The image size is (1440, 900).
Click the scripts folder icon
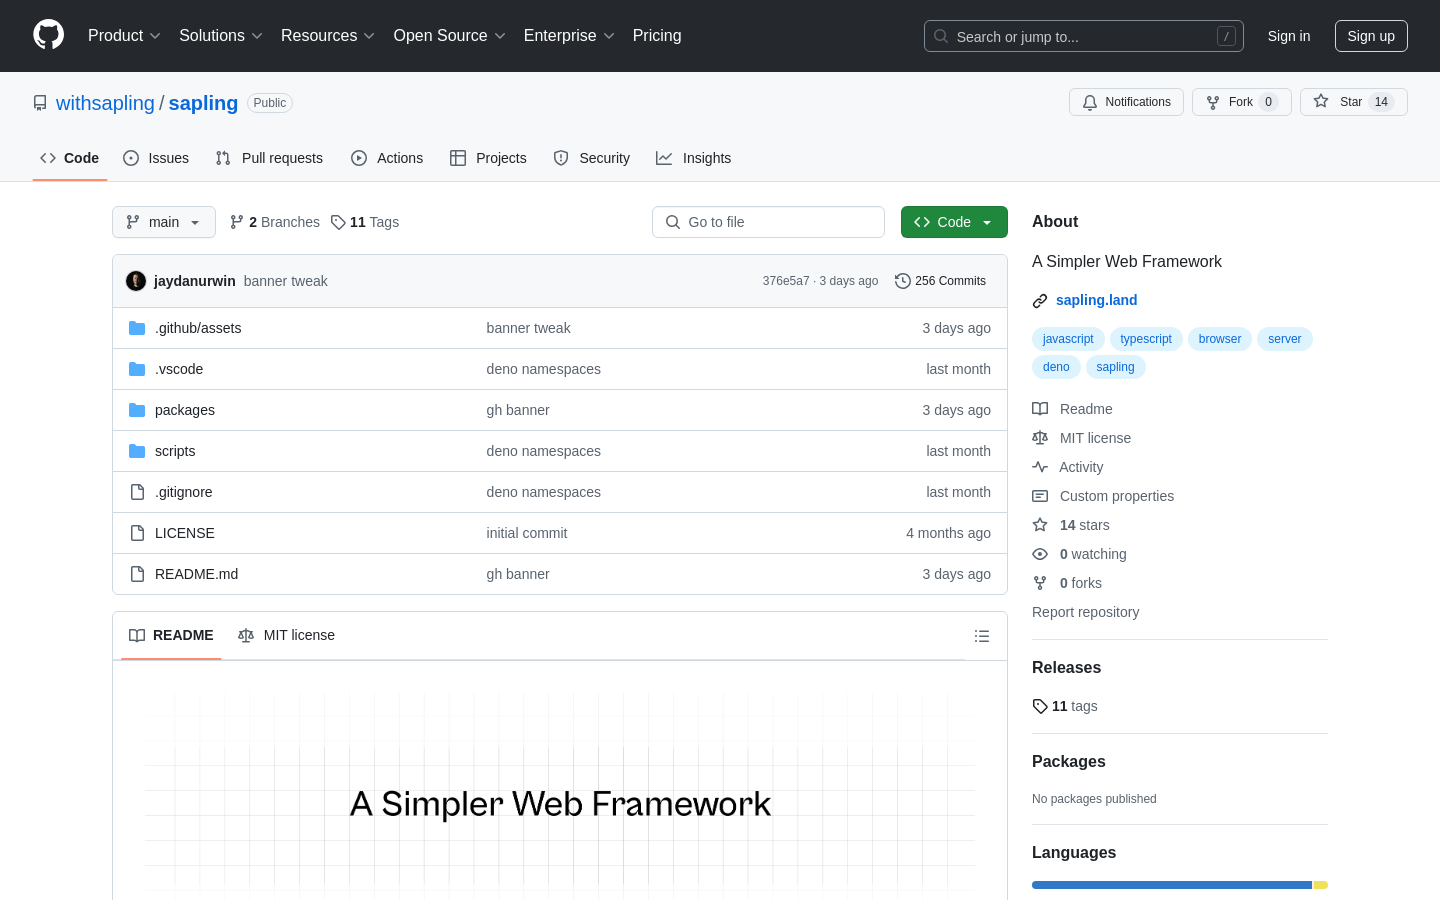137,451
